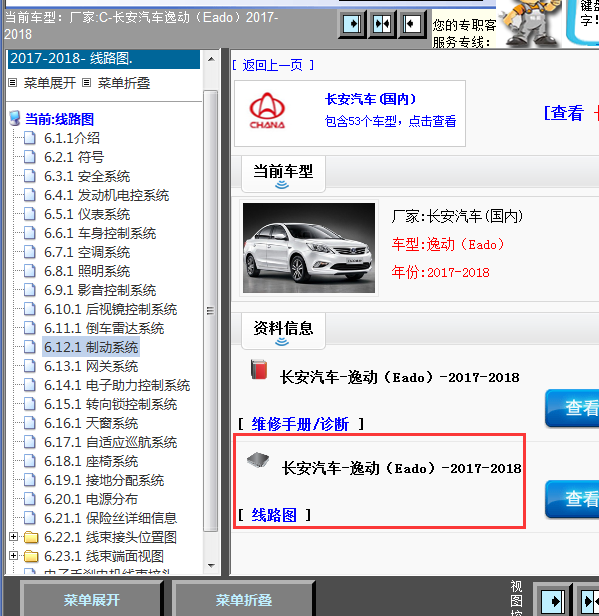Open 6.10.1 后视镜控制系统
599x616 pixels.
point(110,309)
